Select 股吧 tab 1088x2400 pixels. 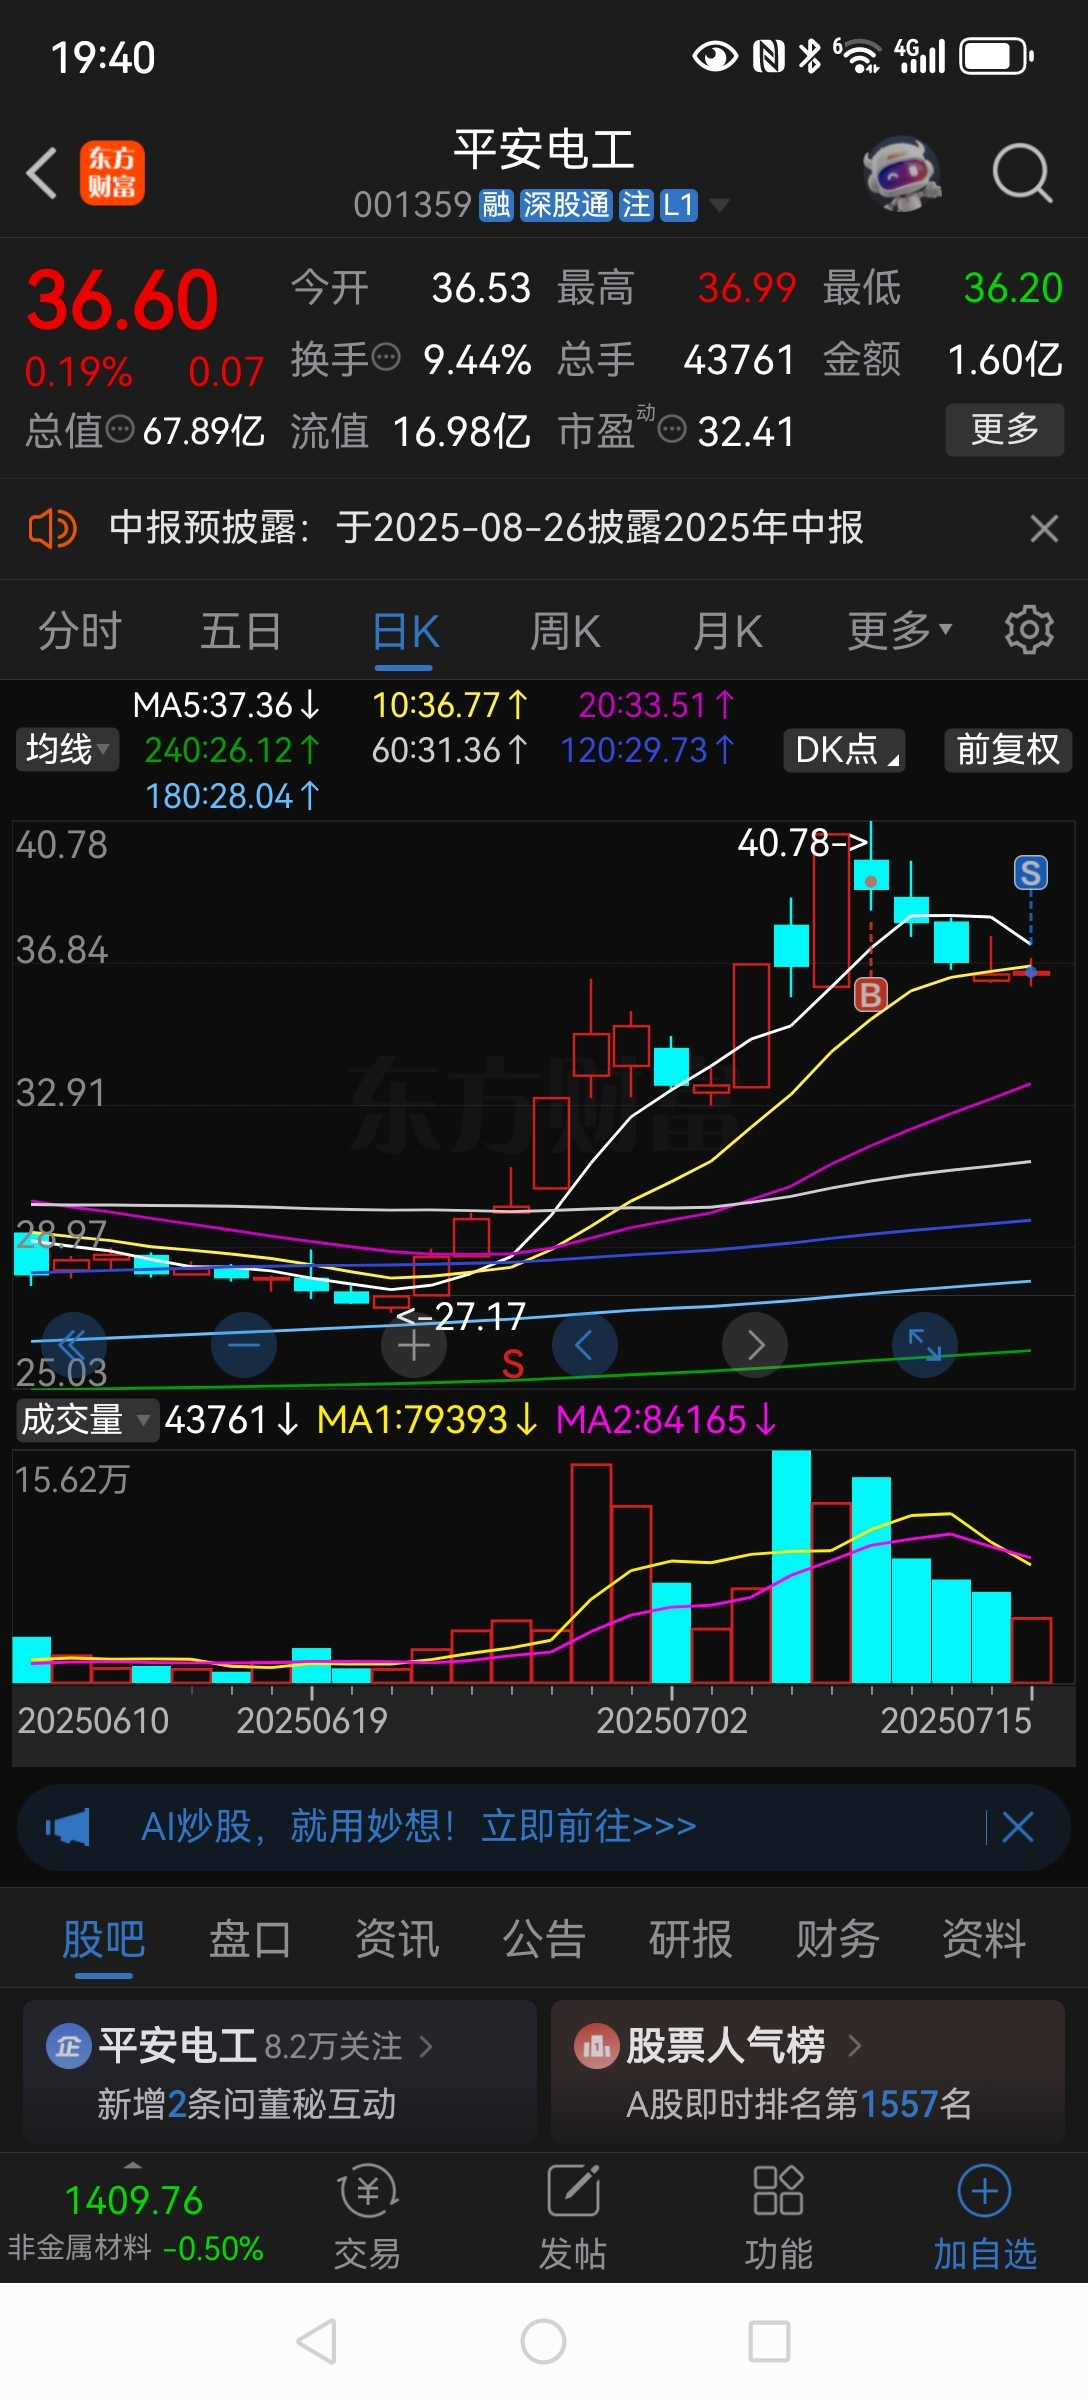pos(103,1939)
